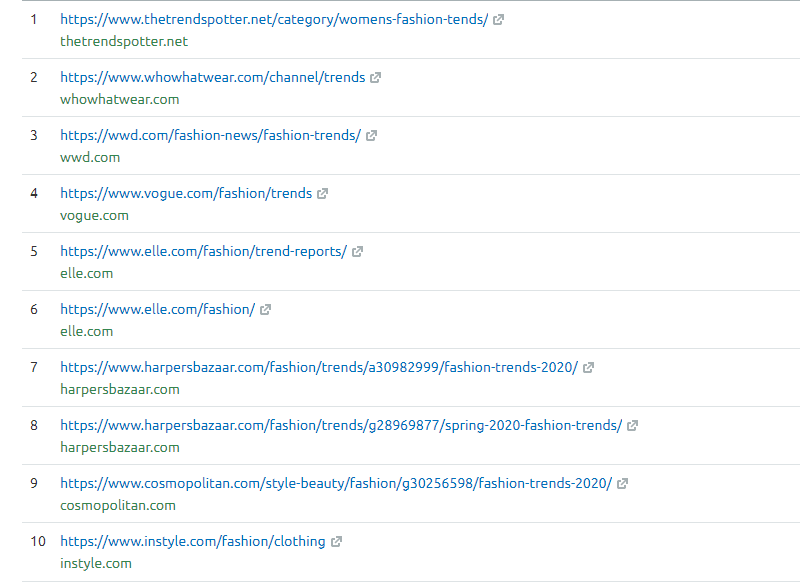Click position number 10
The height and width of the screenshot is (582, 800).
tap(38, 542)
